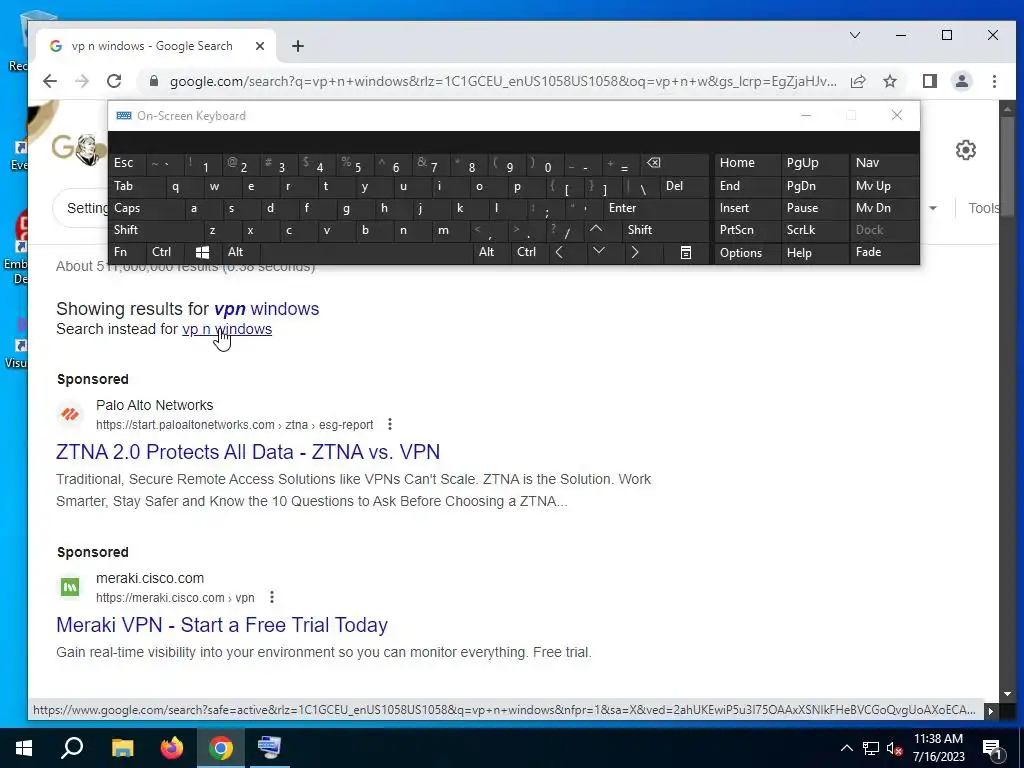Click the up arrow key on keyboard
Viewport: 1024px width, 768px height.
[596, 229]
